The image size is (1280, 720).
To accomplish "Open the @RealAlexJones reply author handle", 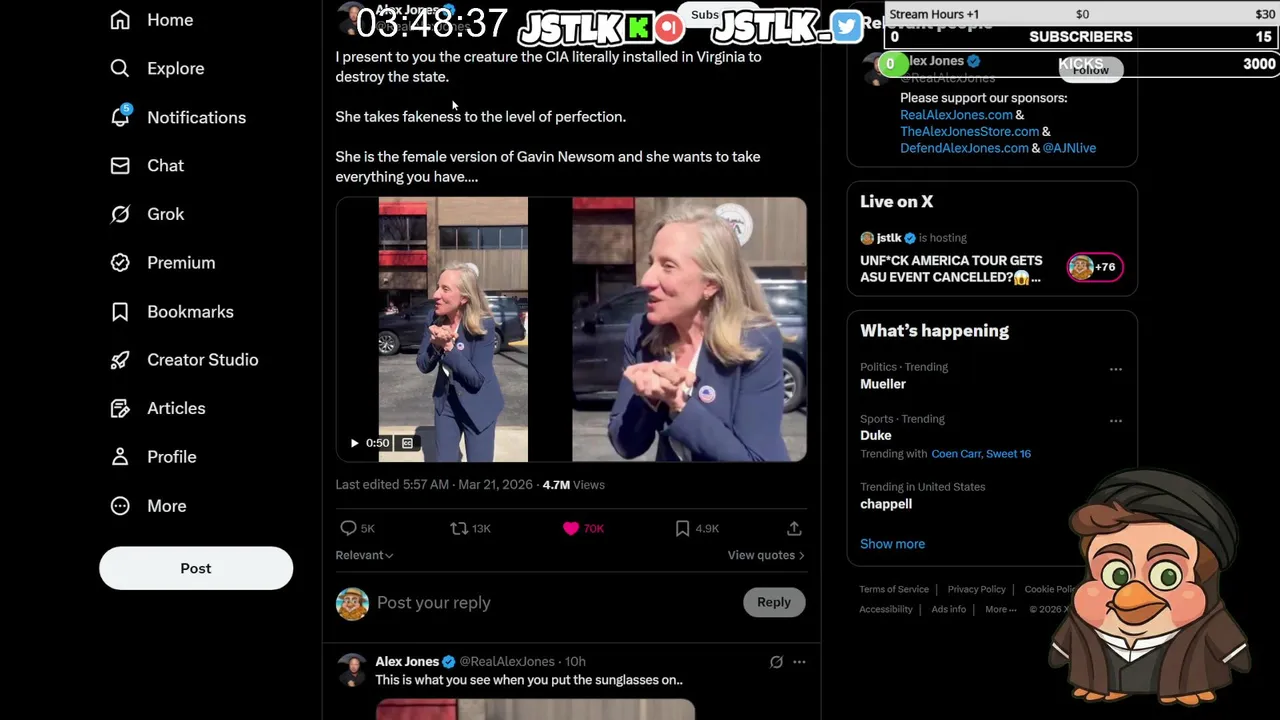I will 507,661.
